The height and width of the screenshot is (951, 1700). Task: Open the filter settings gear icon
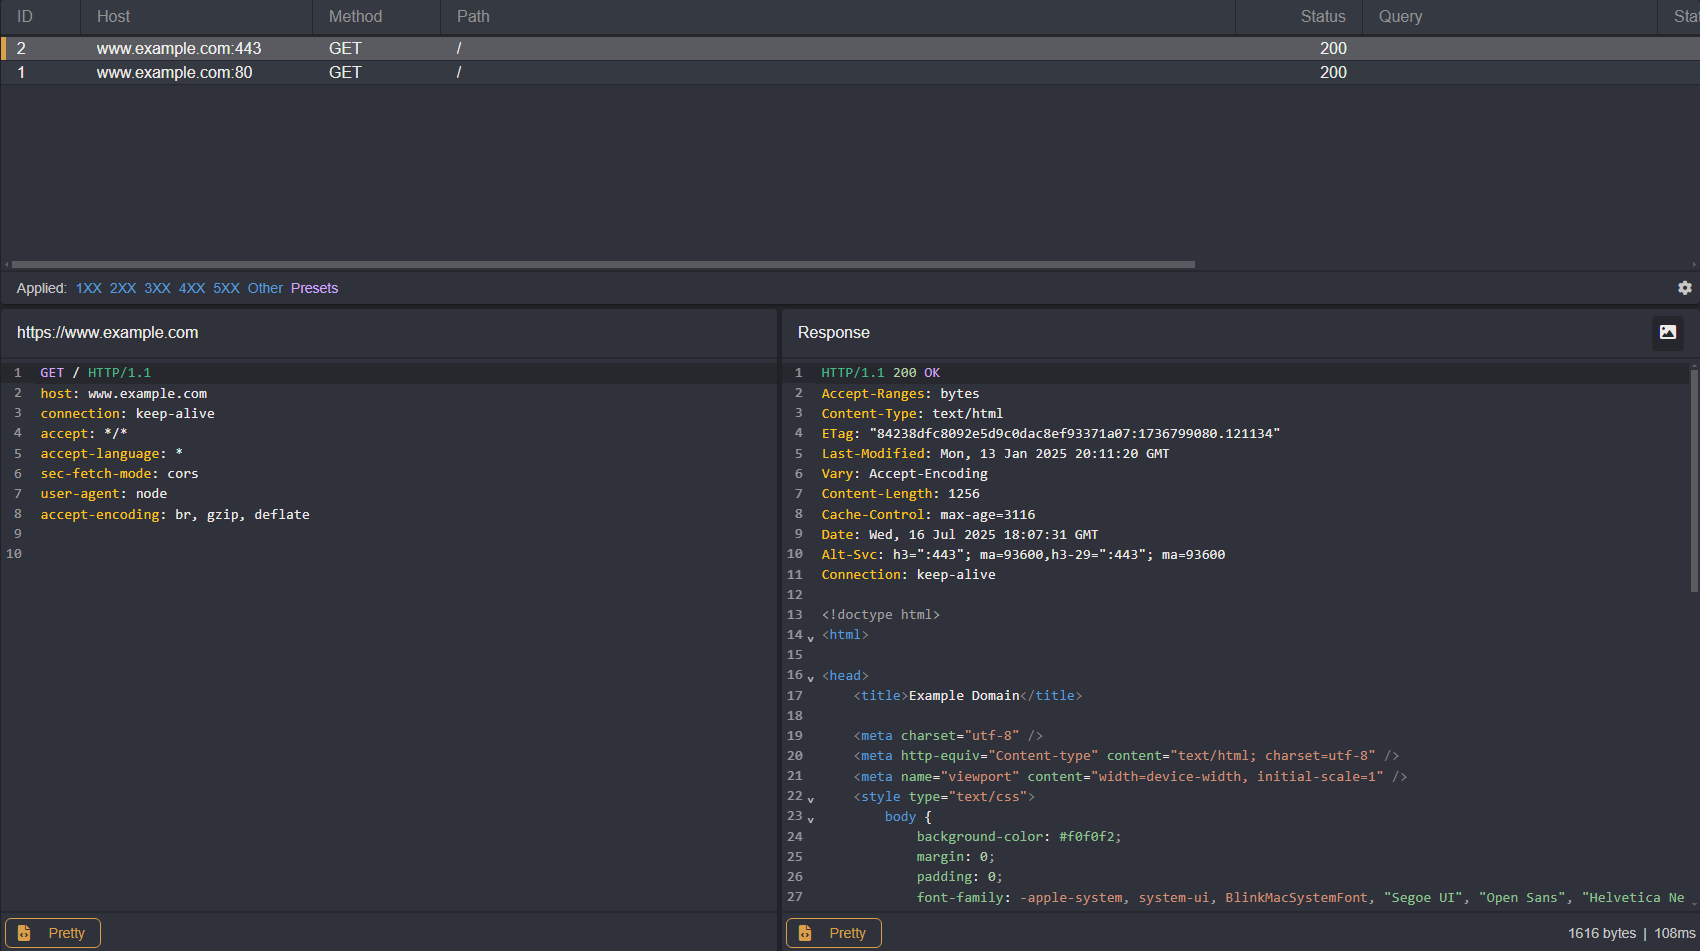click(1685, 288)
